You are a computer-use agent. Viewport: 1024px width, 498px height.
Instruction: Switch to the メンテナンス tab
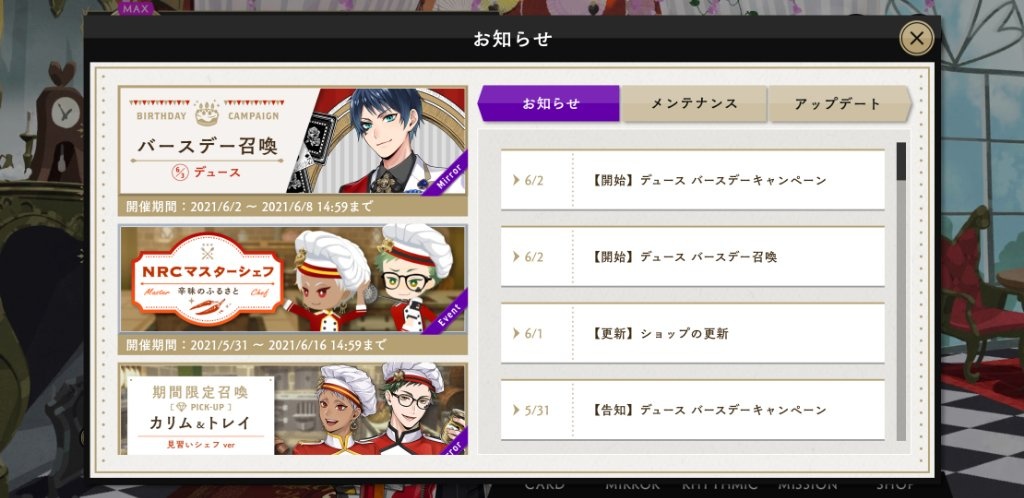(694, 103)
